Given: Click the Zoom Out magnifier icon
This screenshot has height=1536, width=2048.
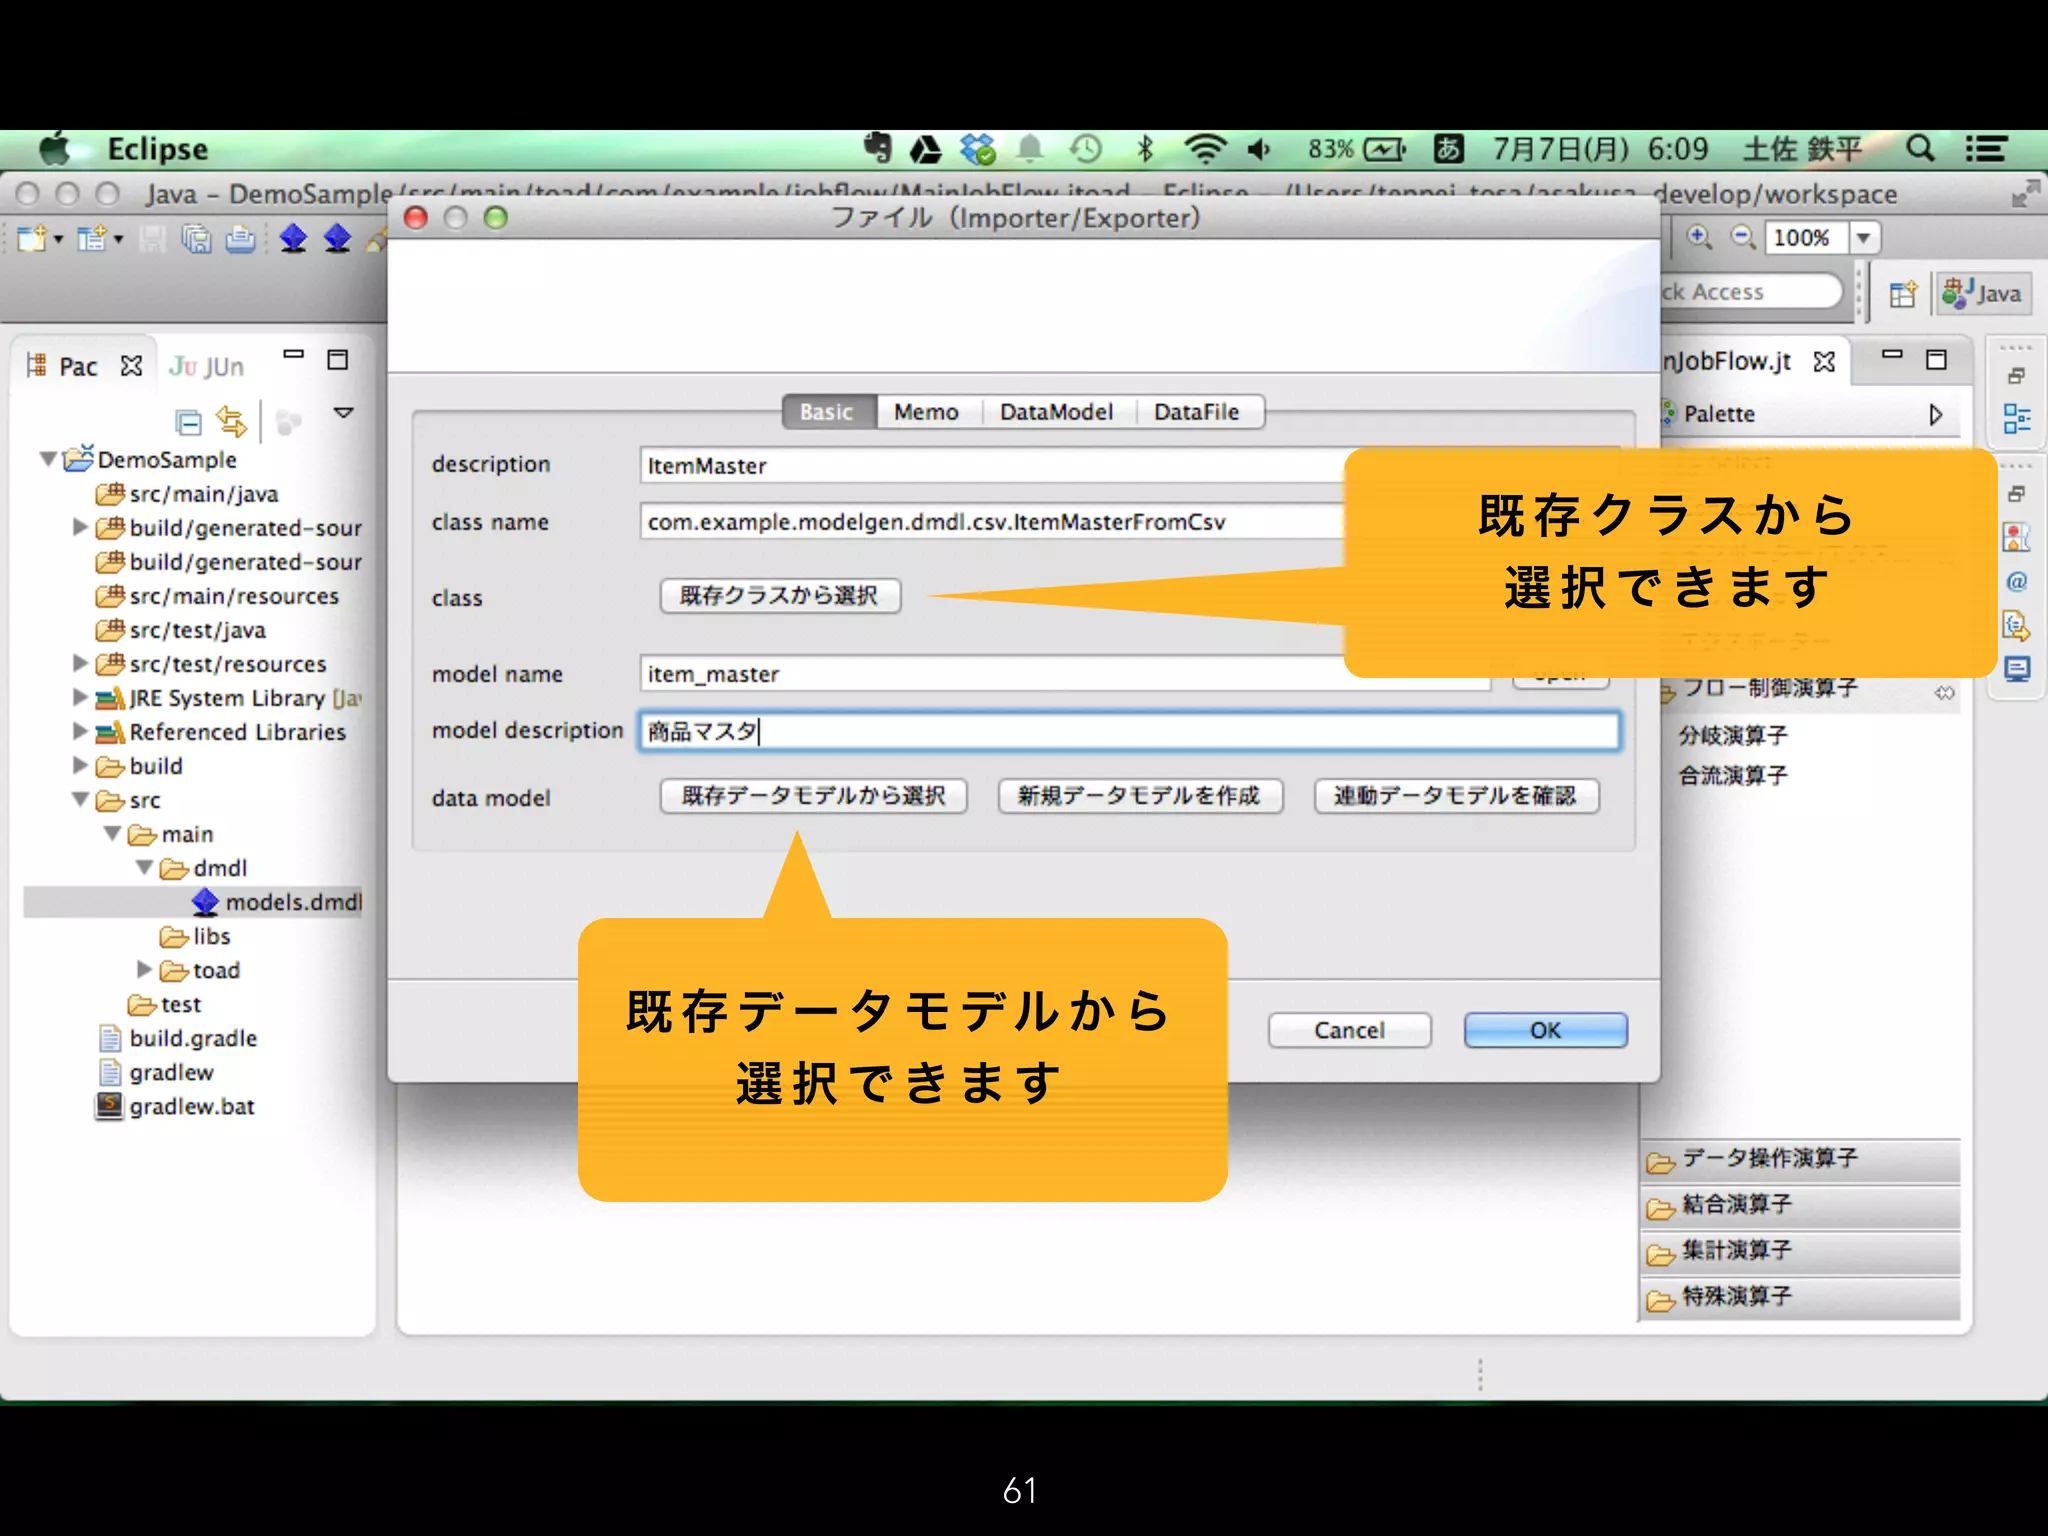Looking at the screenshot, I should click(x=1743, y=238).
